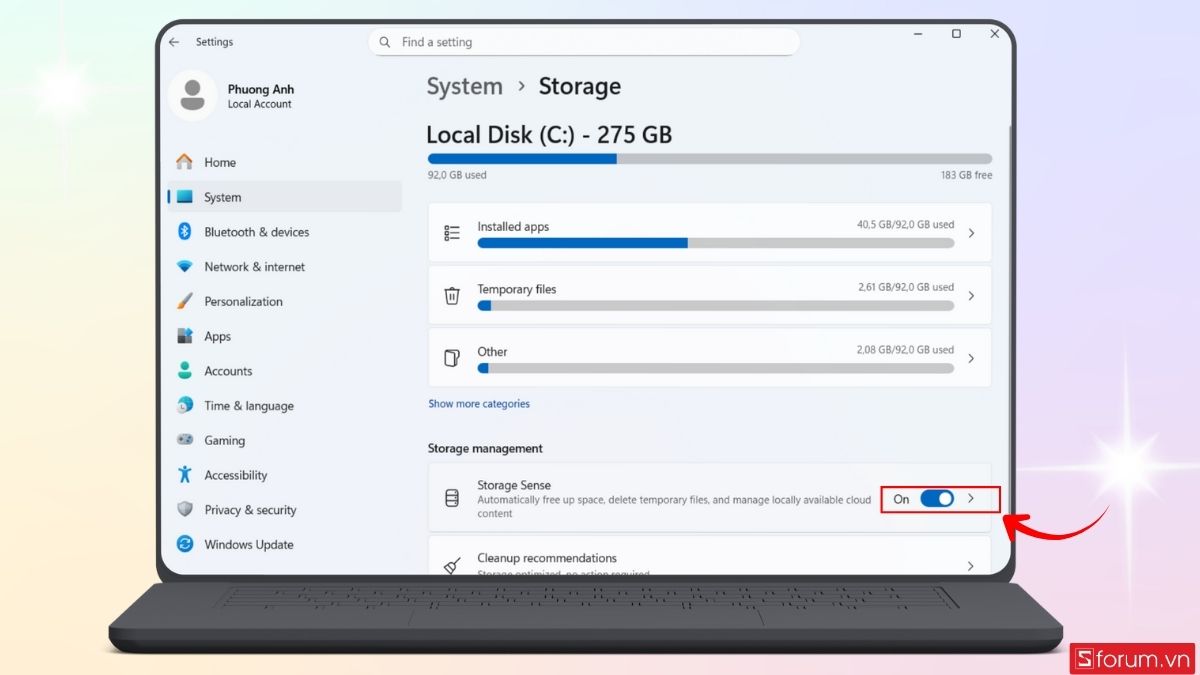1200x675 pixels.
Task: Open Storage Sense settings chevron
Action: [971, 498]
